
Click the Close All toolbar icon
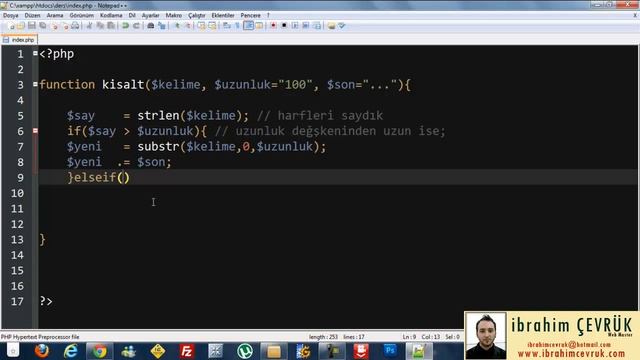pyautogui.click(x=65, y=26)
